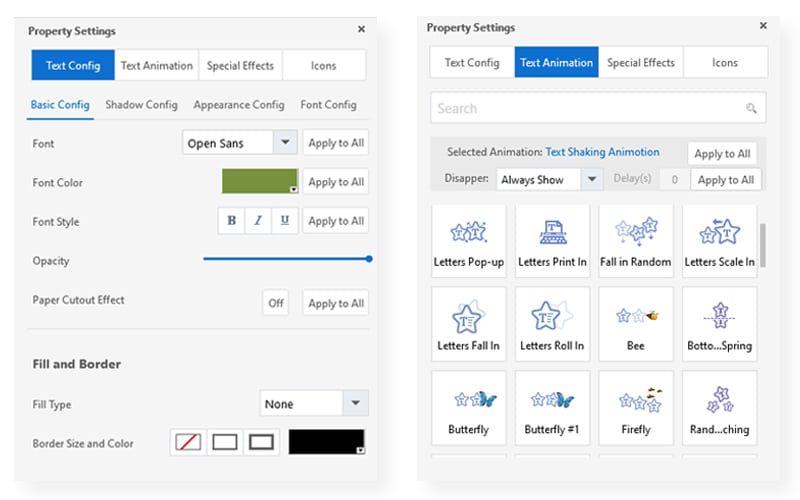
Task: Select the Letters Scale In animation
Action: tap(719, 241)
